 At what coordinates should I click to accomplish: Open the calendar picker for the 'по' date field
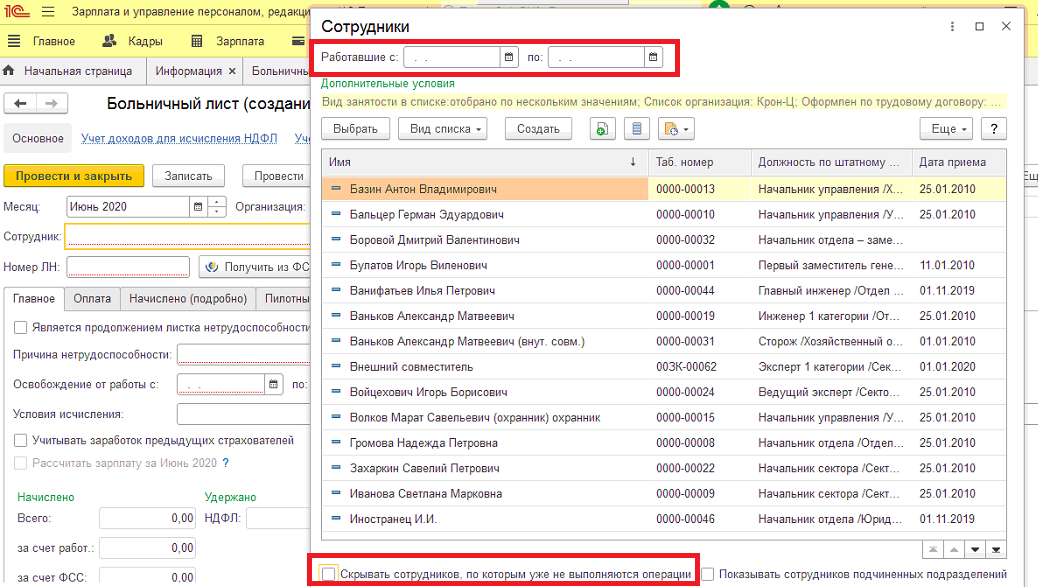click(x=653, y=57)
